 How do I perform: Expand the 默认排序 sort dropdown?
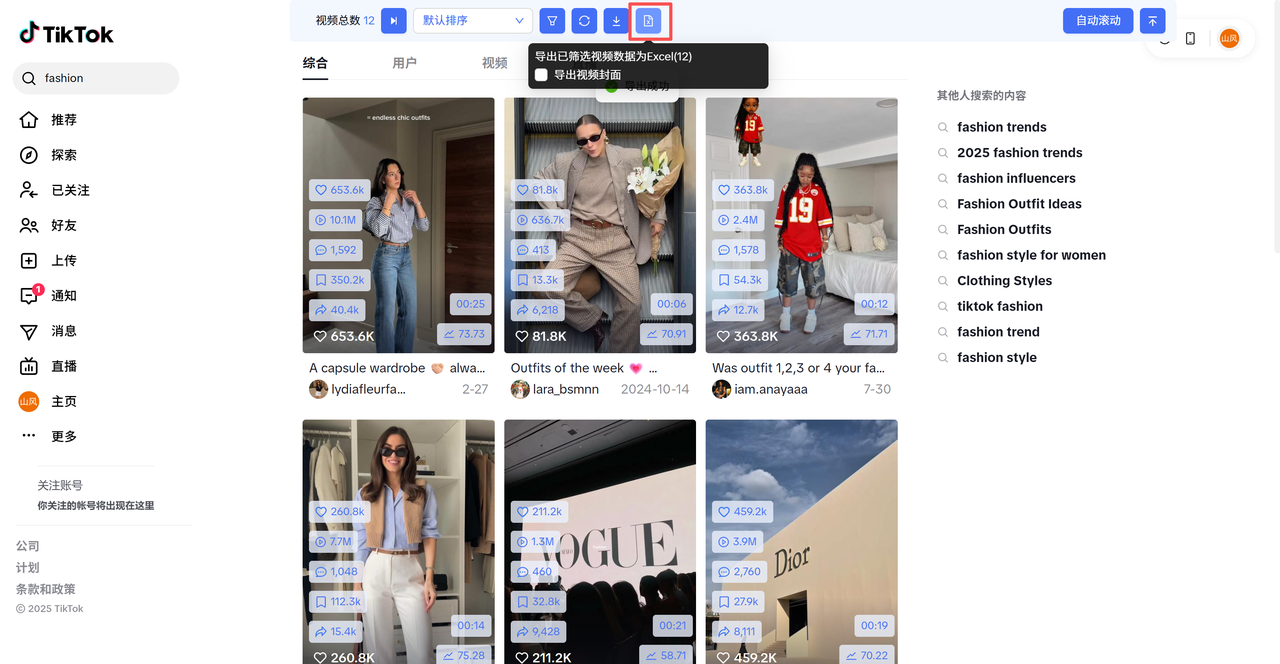point(473,21)
